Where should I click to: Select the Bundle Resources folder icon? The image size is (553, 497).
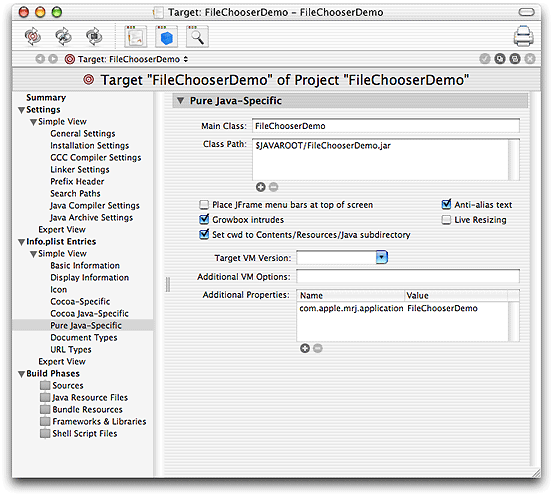pos(45,409)
